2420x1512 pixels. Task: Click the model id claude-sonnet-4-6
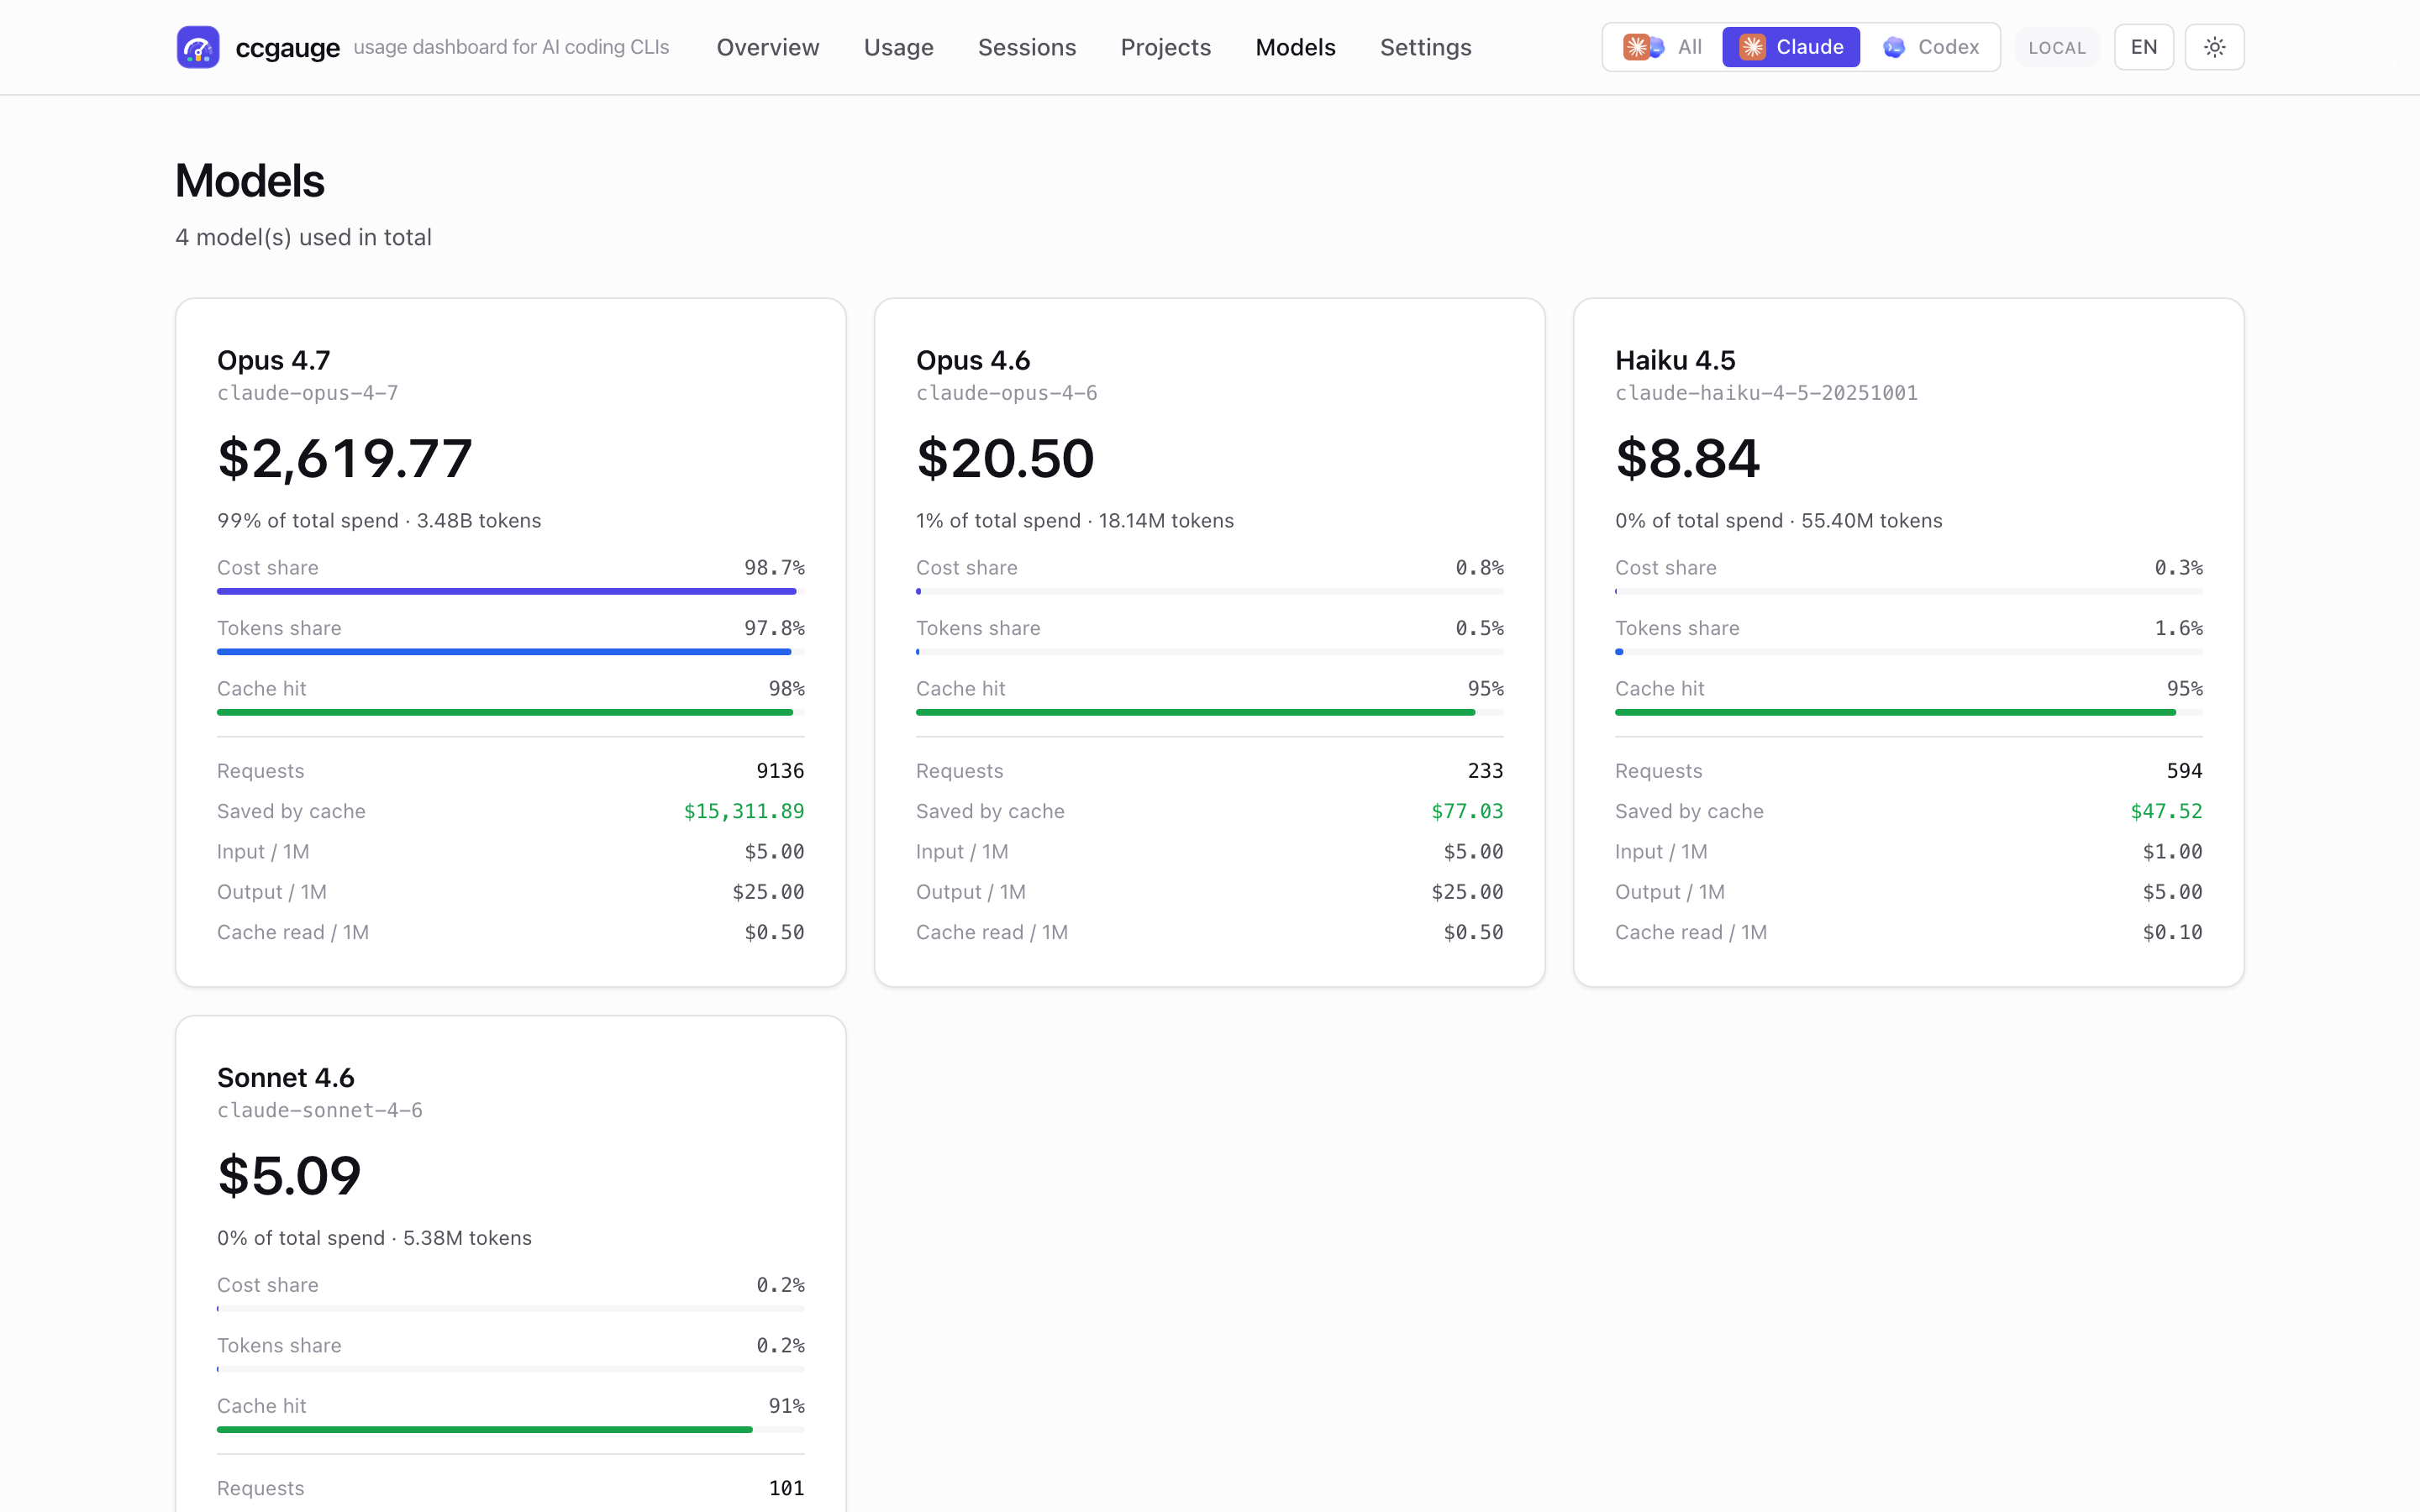coord(319,1110)
